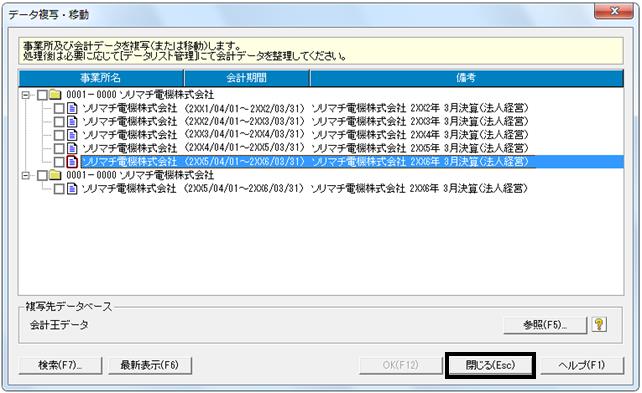This screenshot has height=393, width=642.
Task: Check the 2XX2/04/01~2XX3/03/31 data checkbox
Action: point(59,122)
